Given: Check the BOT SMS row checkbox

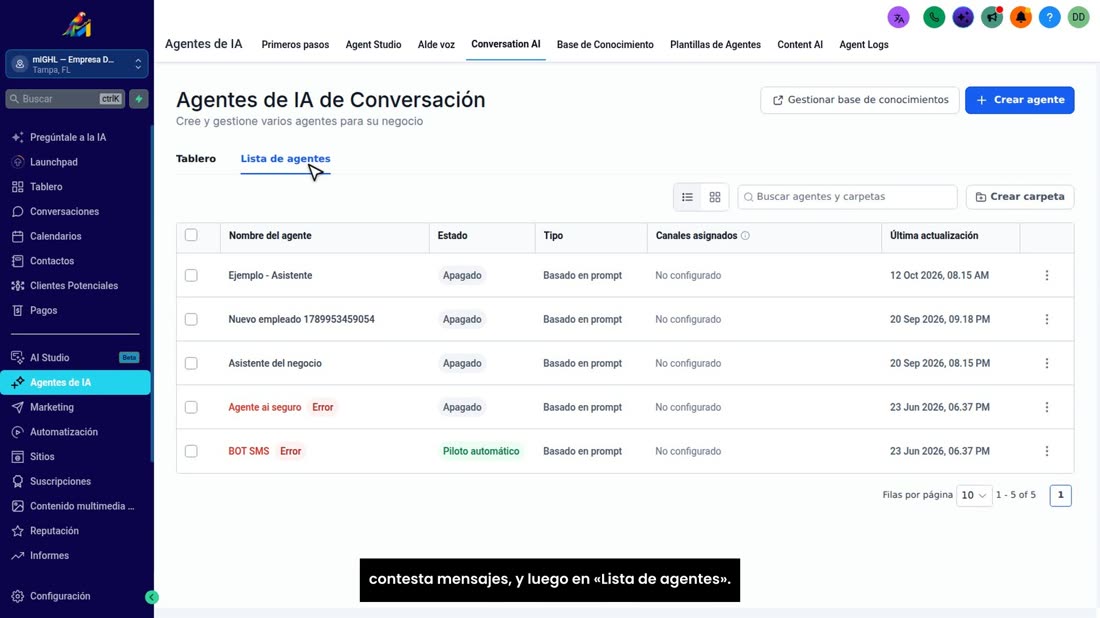Looking at the screenshot, I should (191, 451).
